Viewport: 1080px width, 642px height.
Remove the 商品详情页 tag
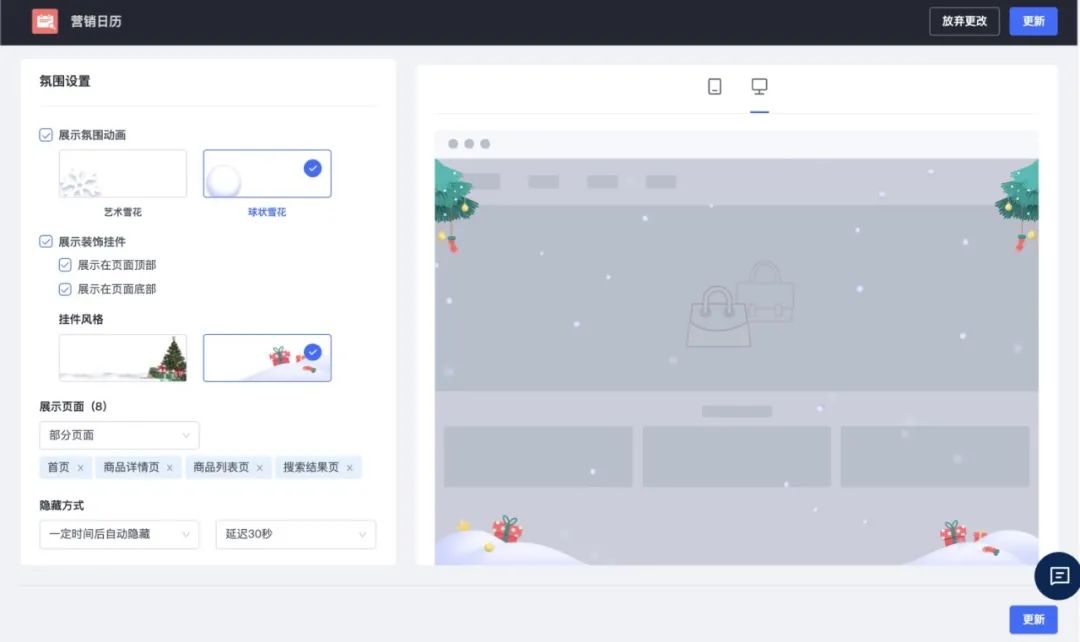170,468
